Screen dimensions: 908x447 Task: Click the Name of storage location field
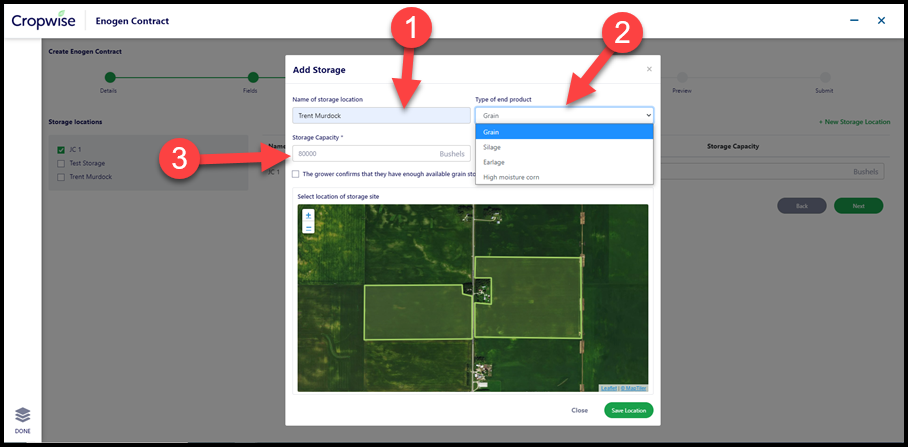[381, 115]
